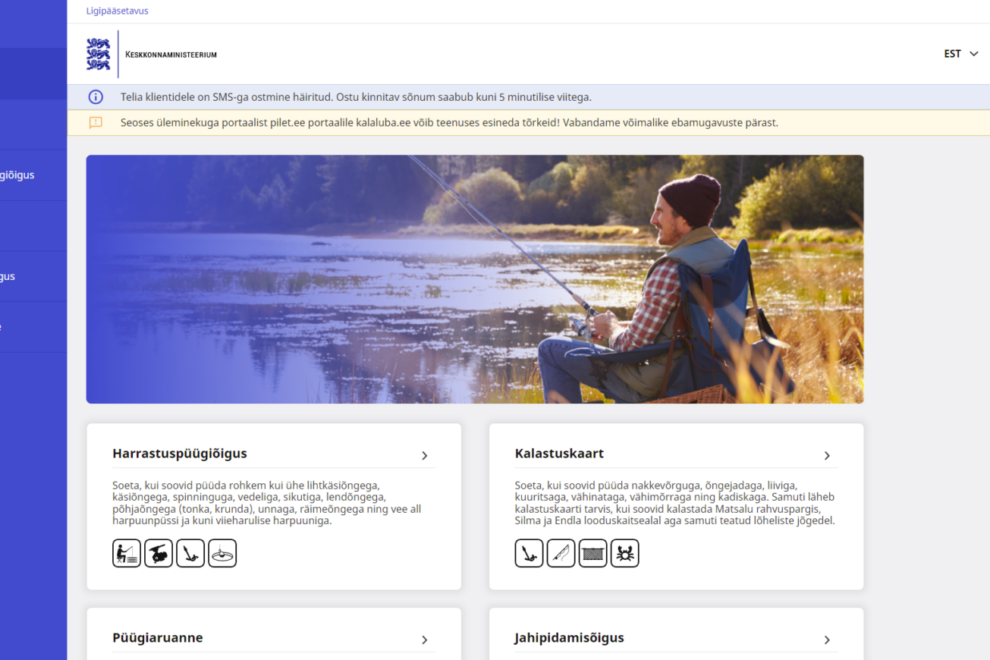Click the fishing rod icon under Kalastuskaart

click(561, 553)
